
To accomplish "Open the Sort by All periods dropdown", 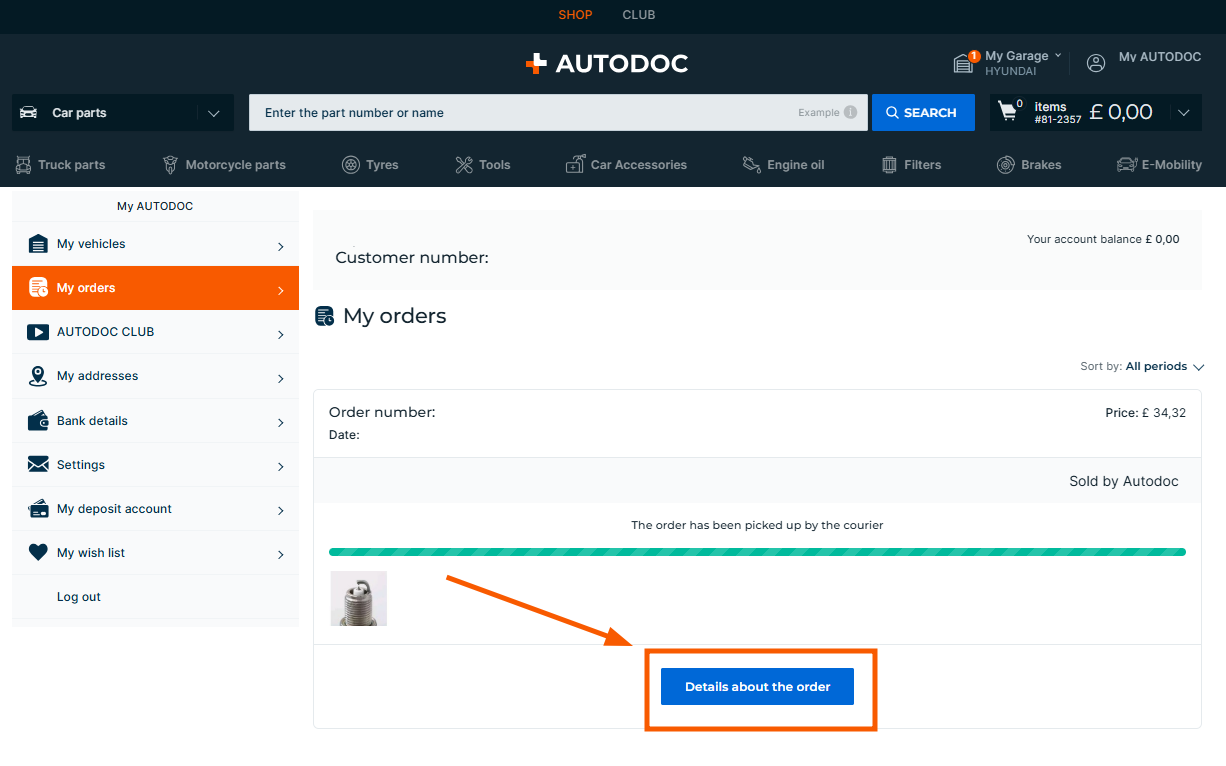I will click(x=1164, y=367).
